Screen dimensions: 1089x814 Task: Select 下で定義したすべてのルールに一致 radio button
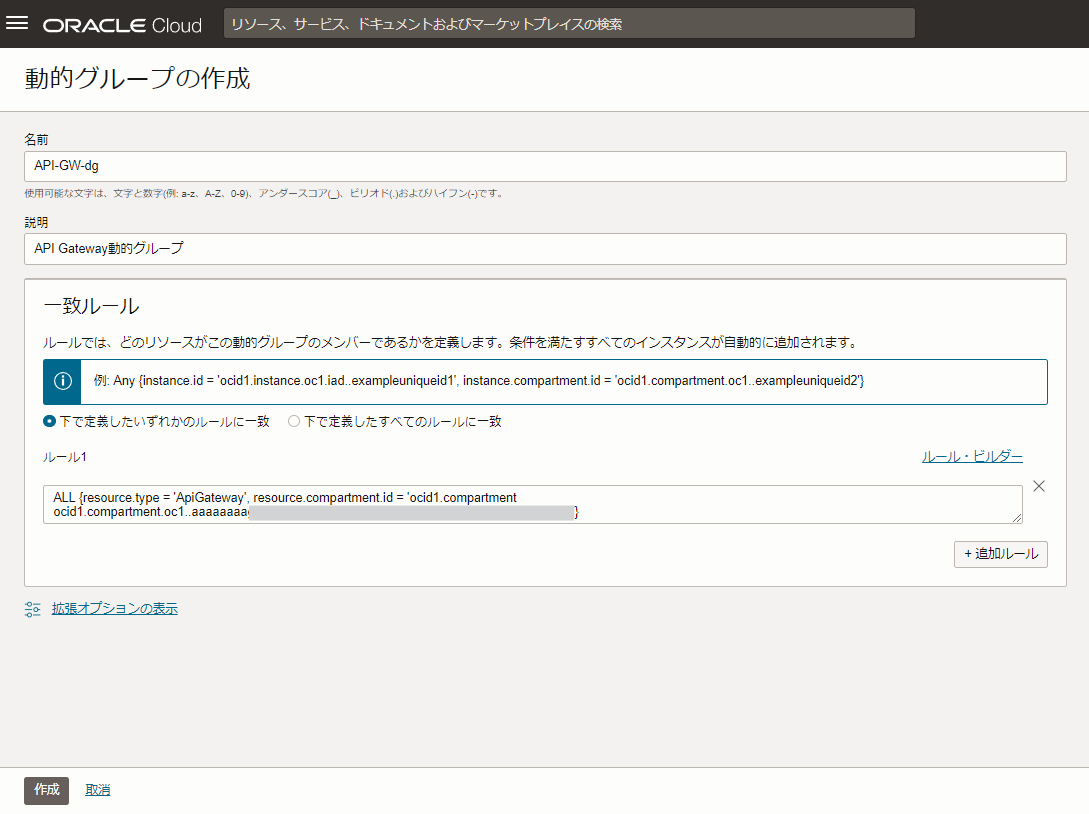point(294,421)
